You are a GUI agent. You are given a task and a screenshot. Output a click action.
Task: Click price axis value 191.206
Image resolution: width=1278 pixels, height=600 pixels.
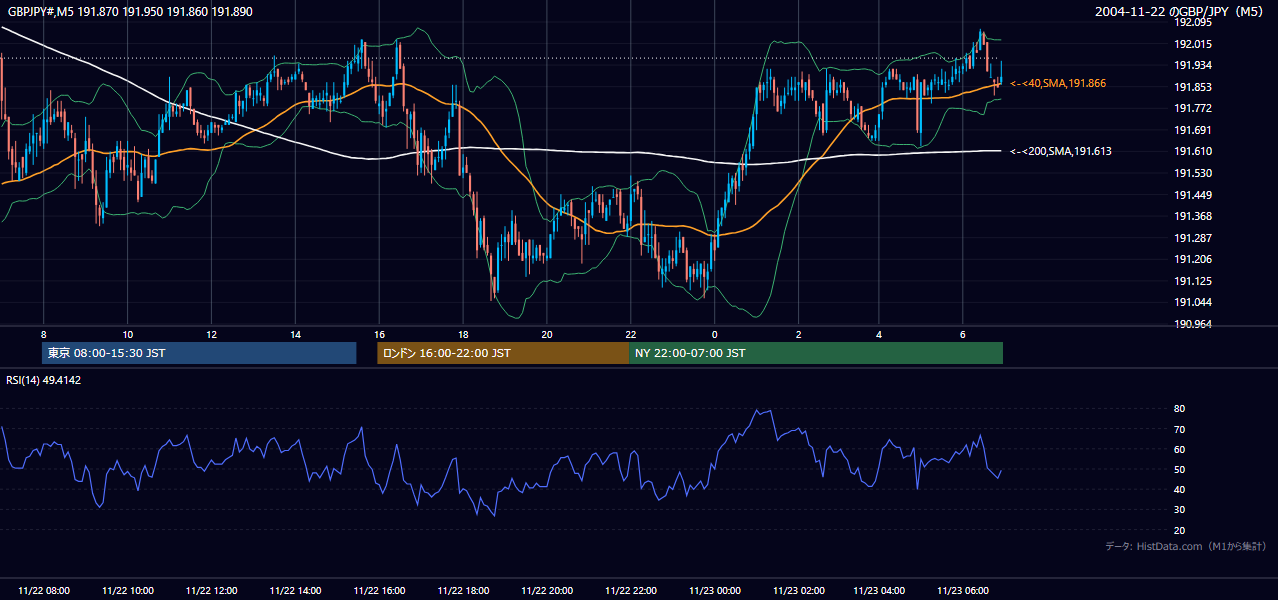pos(1193,259)
